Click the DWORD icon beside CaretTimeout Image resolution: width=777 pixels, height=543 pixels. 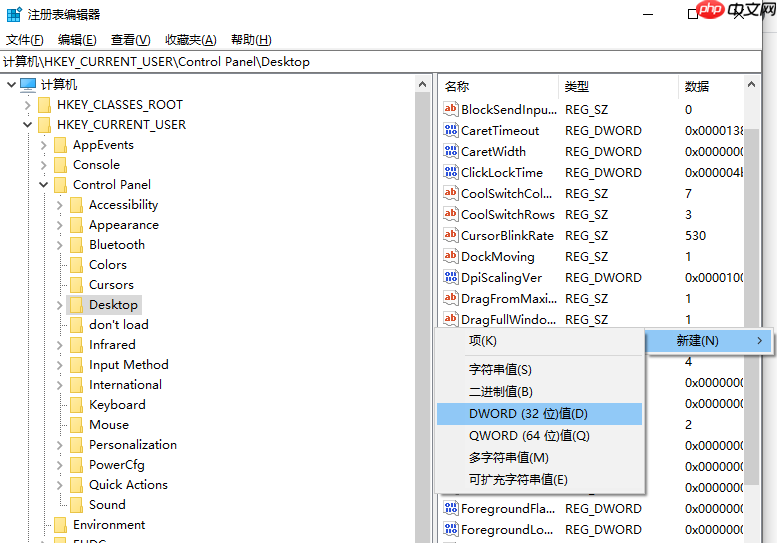click(450, 130)
